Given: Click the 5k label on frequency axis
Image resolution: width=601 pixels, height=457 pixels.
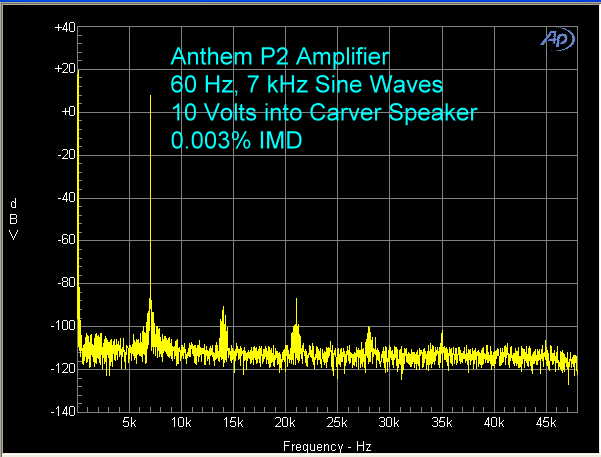Looking at the screenshot, I should (129, 423).
